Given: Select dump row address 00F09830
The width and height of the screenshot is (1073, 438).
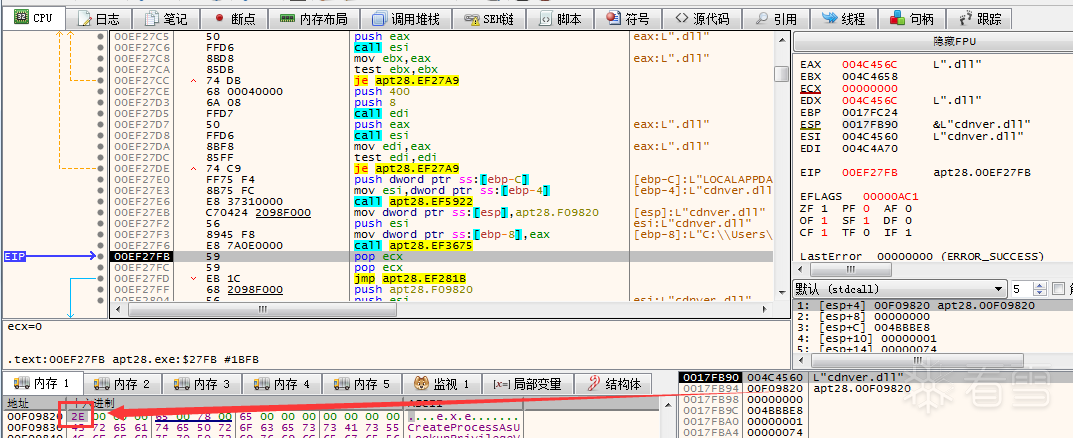Looking at the screenshot, I should pyautogui.click(x=35, y=428).
